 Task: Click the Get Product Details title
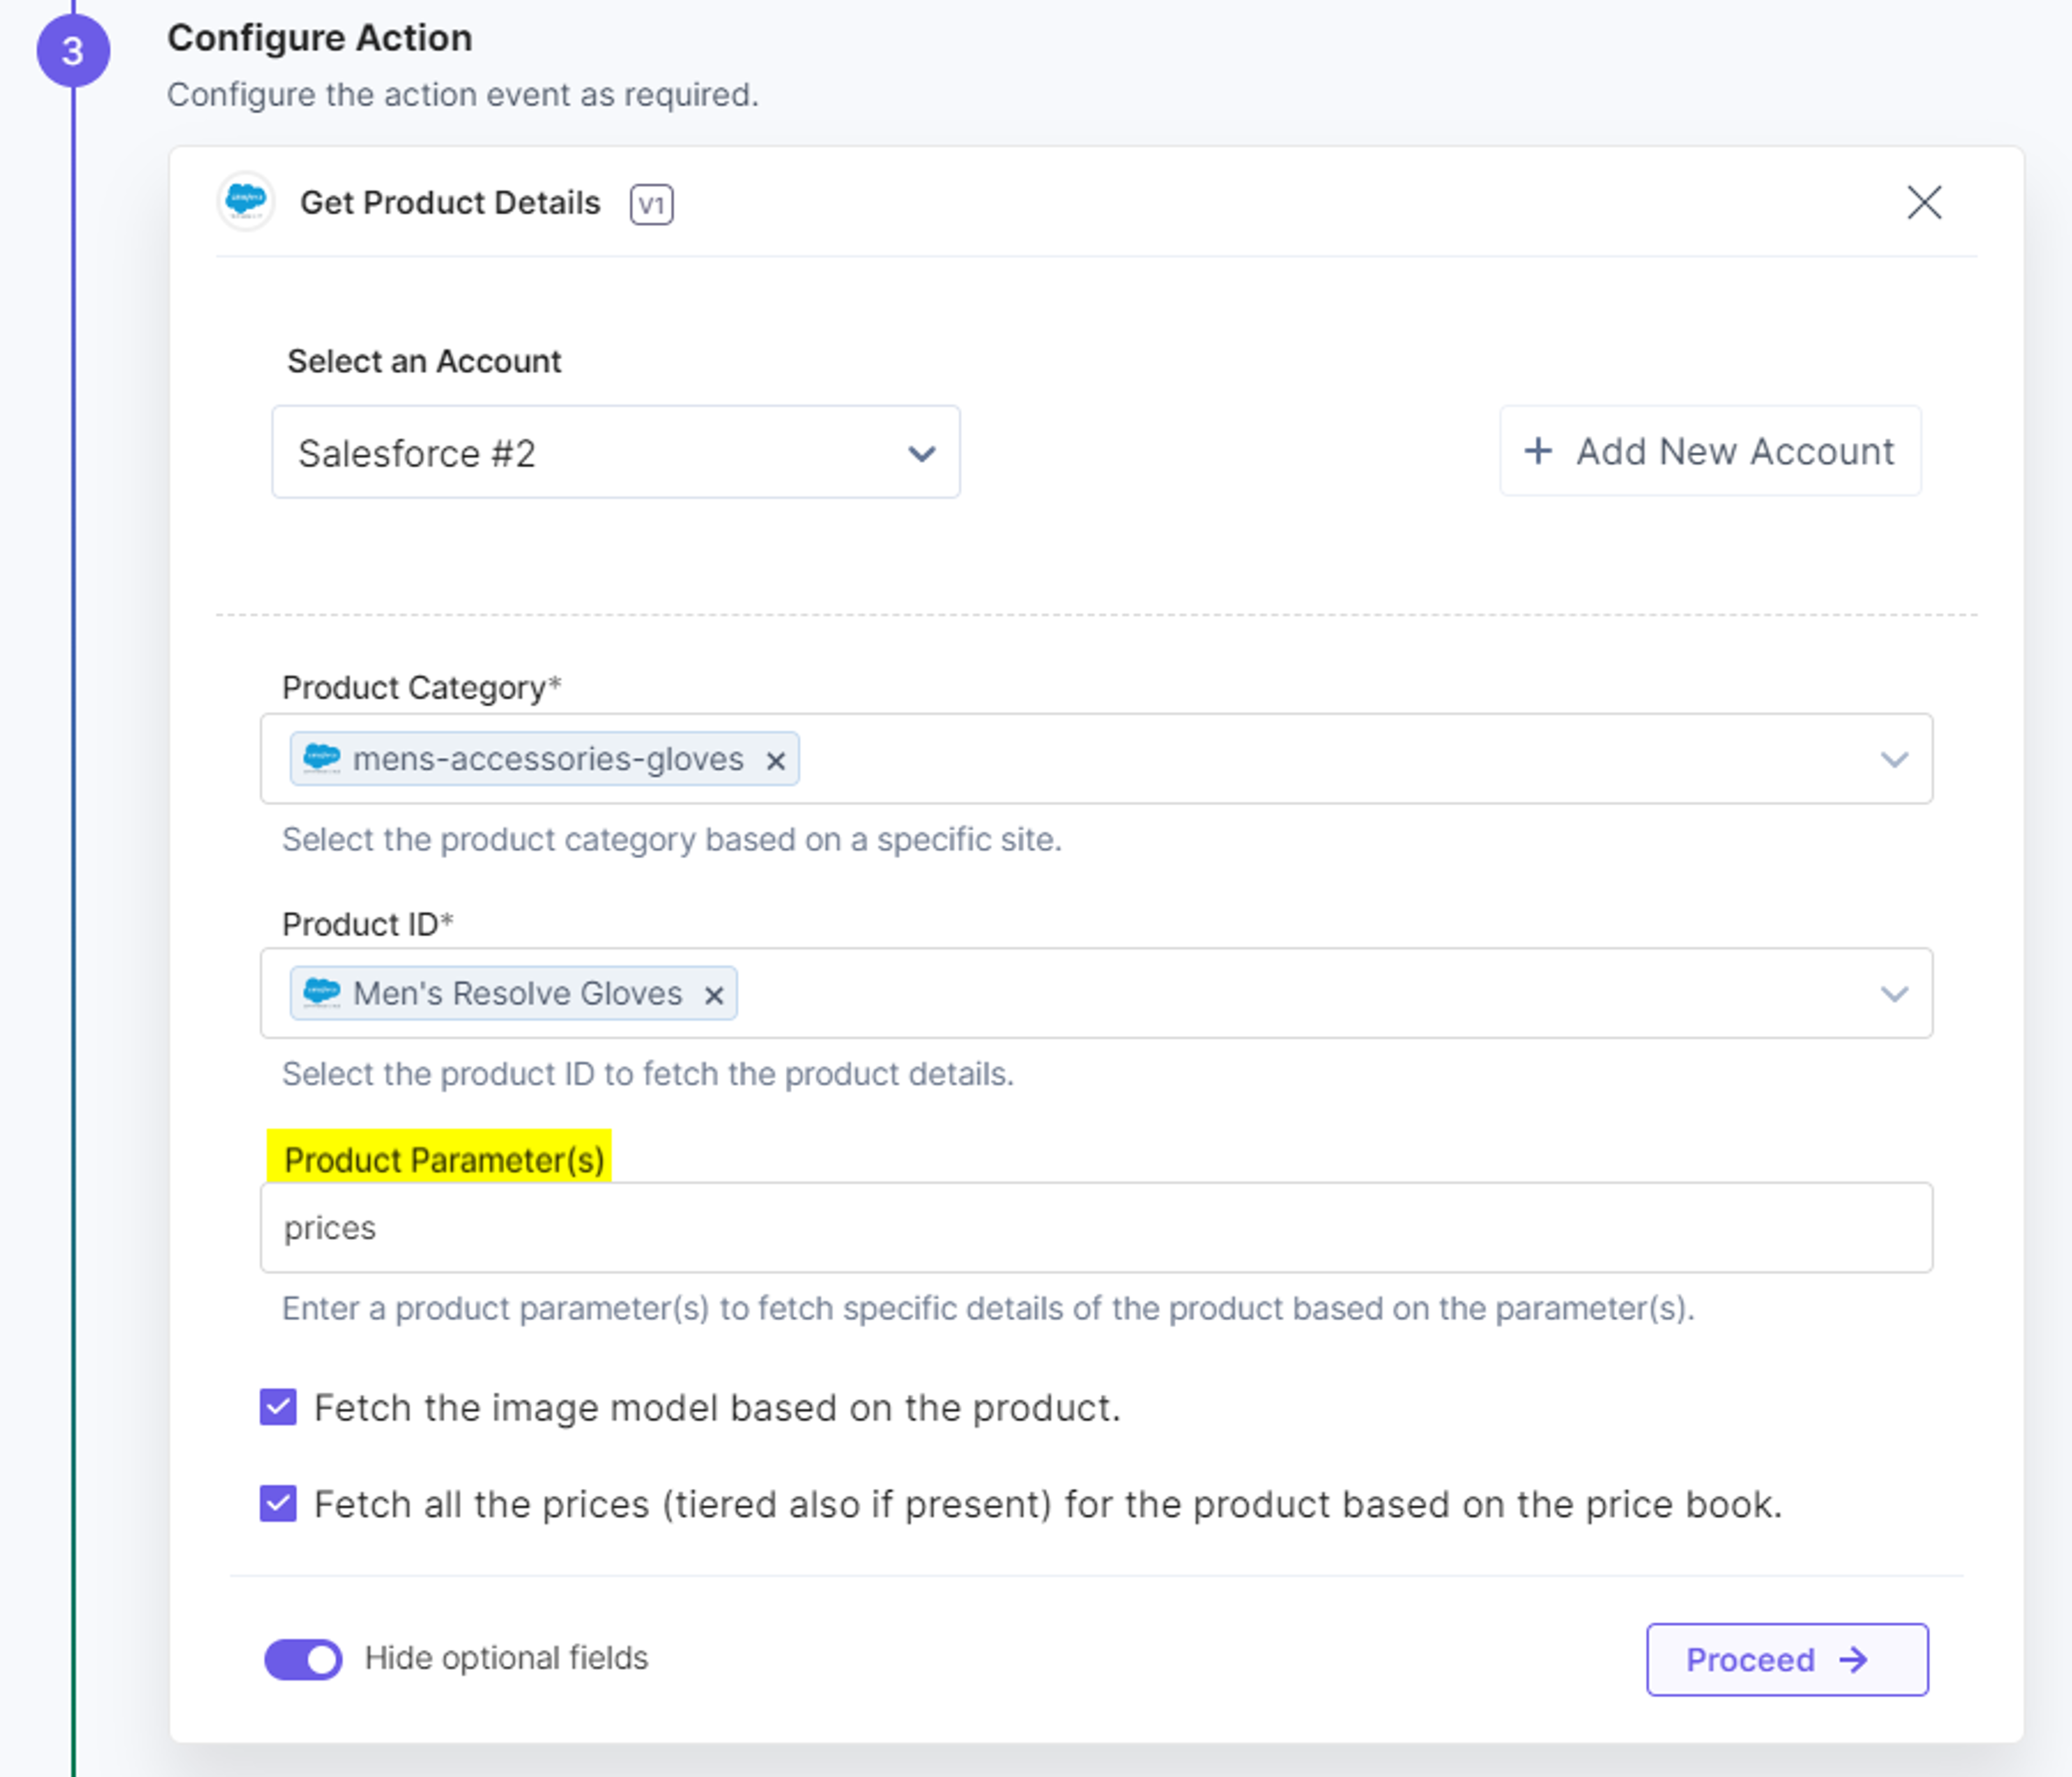click(450, 203)
